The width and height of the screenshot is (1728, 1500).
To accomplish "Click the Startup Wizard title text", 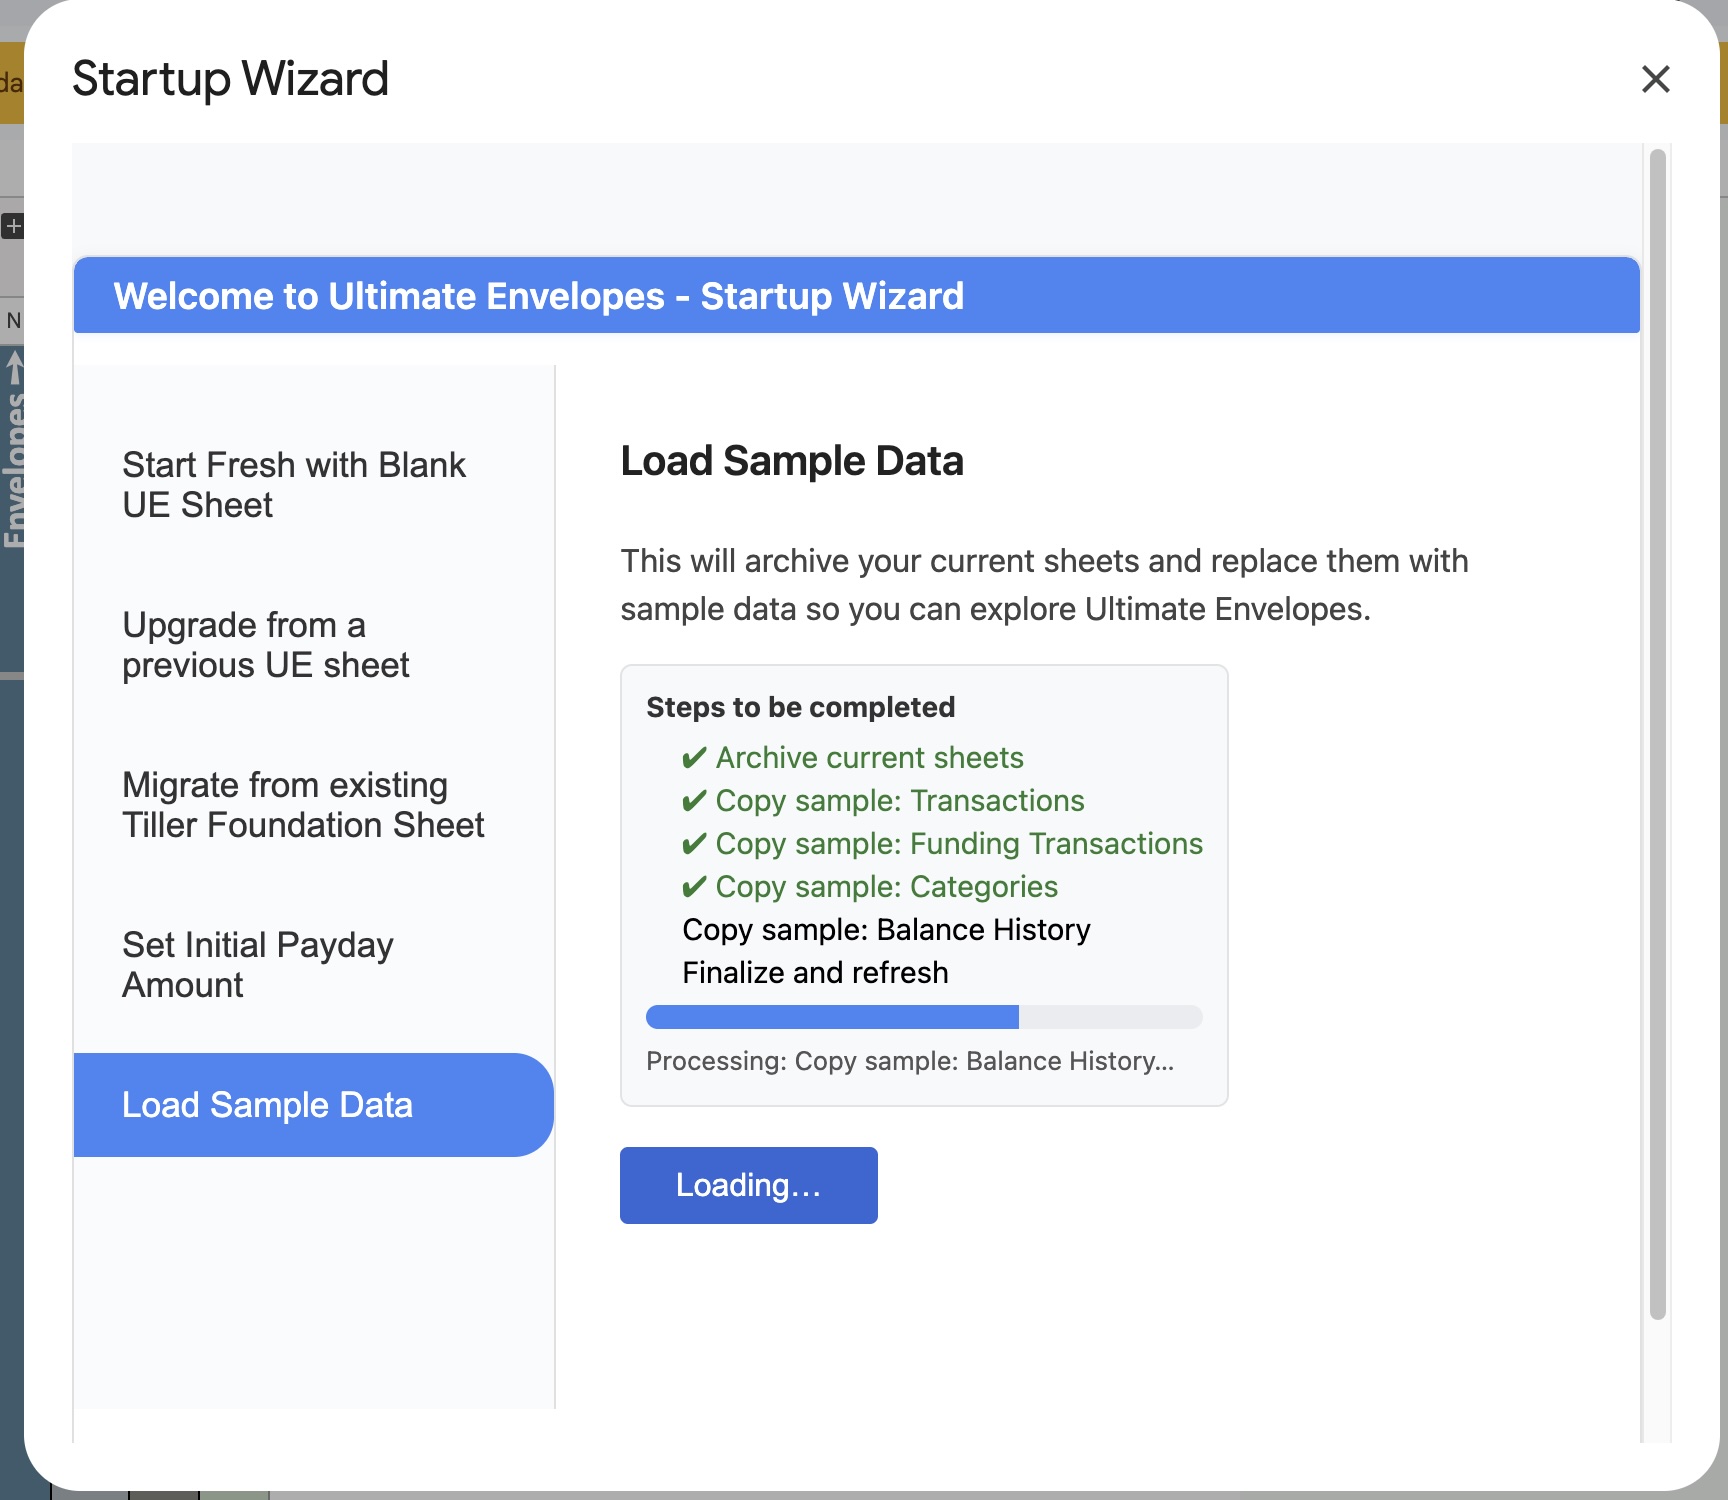I will (x=230, y=79).
